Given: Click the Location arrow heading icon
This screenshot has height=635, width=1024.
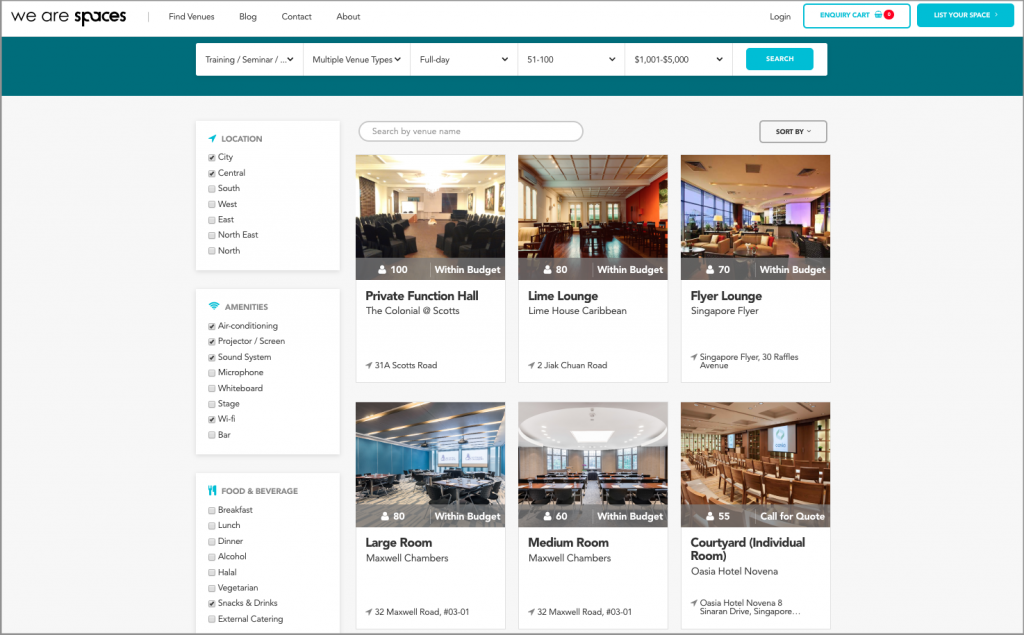Looking at the screenshot, I should [x=212, y=138].
